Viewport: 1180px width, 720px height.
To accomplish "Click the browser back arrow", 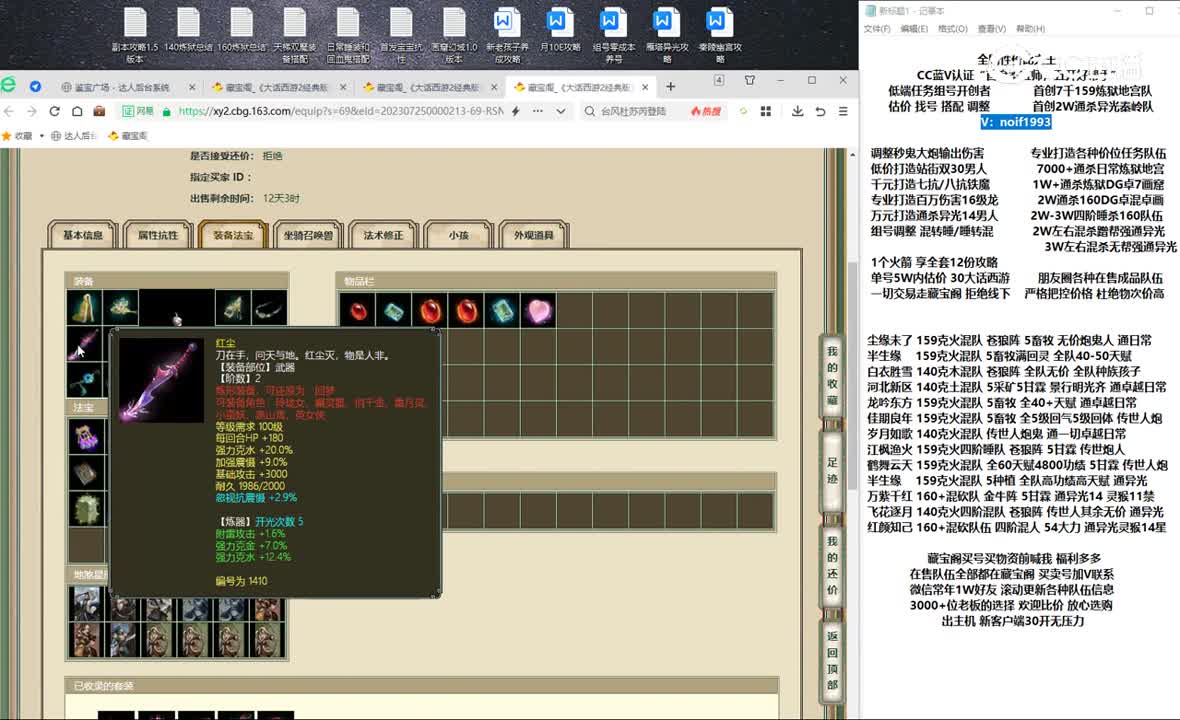I will click(9, 111).
